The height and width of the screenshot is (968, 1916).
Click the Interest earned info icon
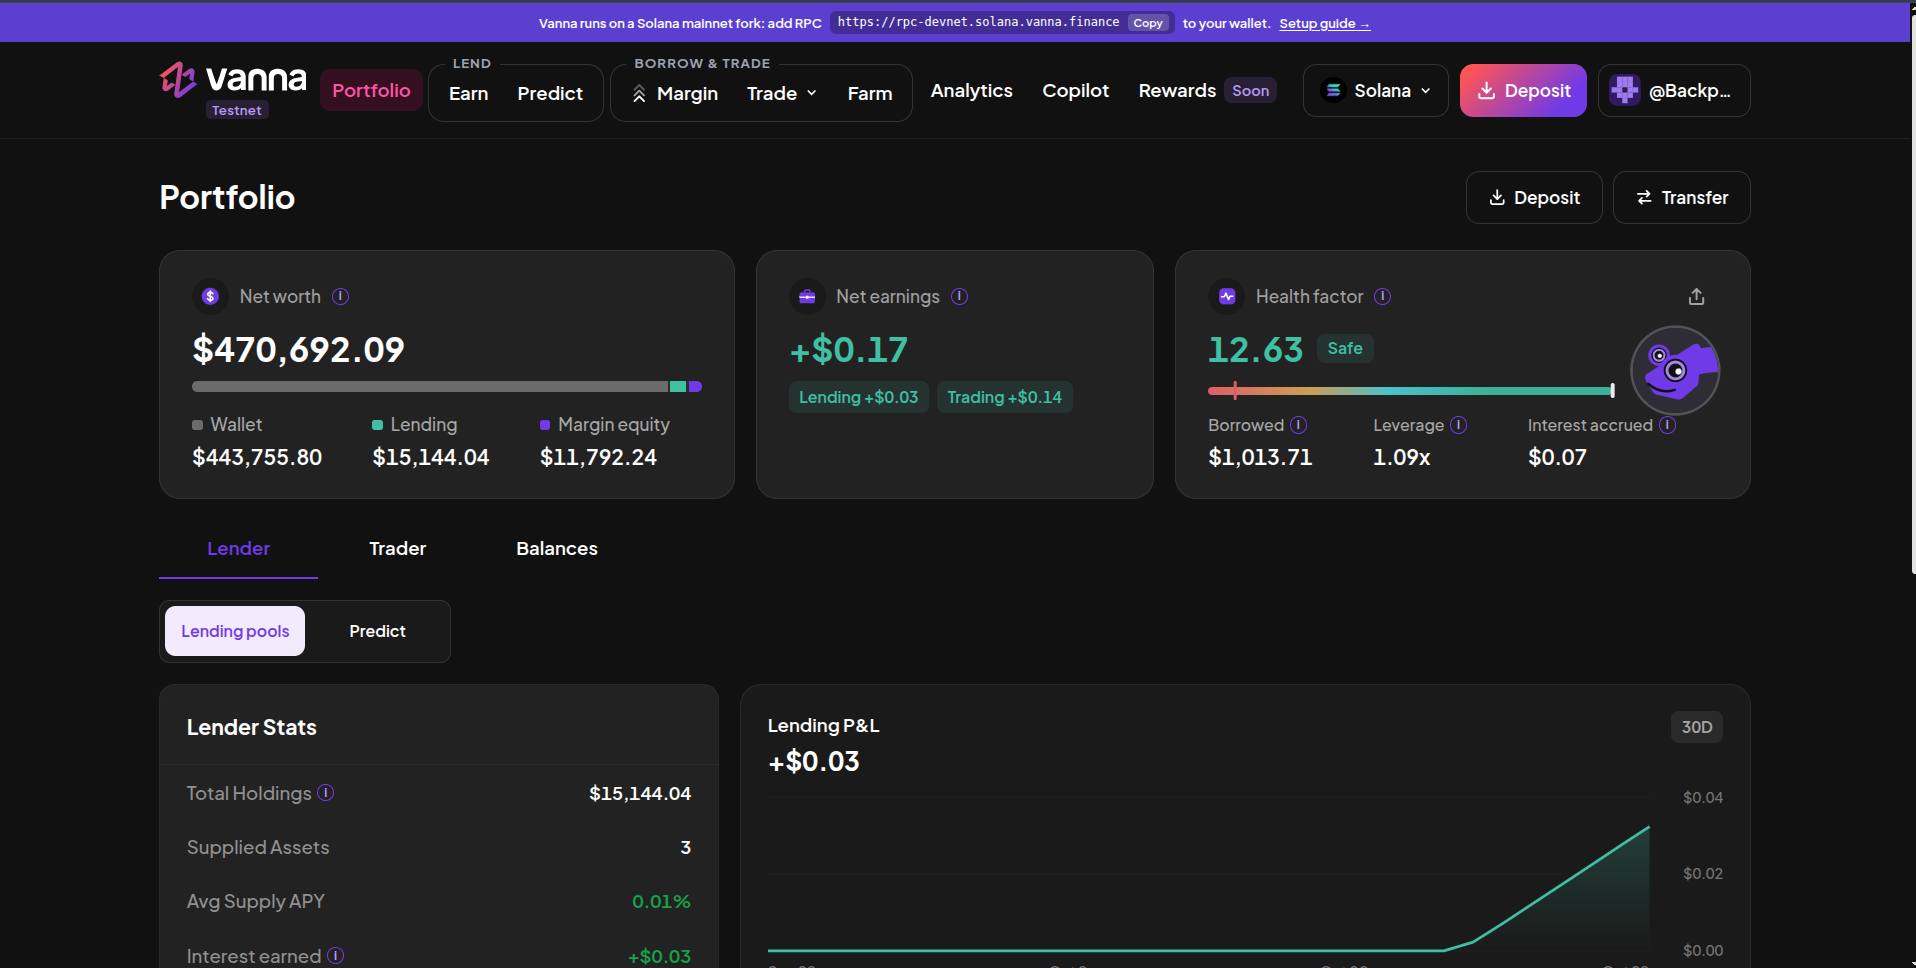(x=335, y=956)
